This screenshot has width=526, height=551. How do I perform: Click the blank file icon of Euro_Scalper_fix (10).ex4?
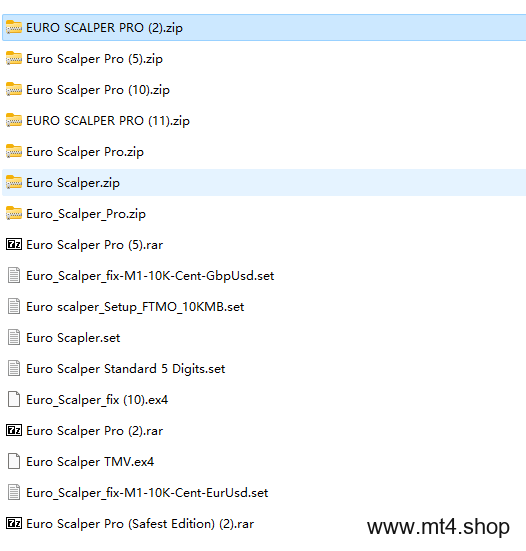click(14, 399)
